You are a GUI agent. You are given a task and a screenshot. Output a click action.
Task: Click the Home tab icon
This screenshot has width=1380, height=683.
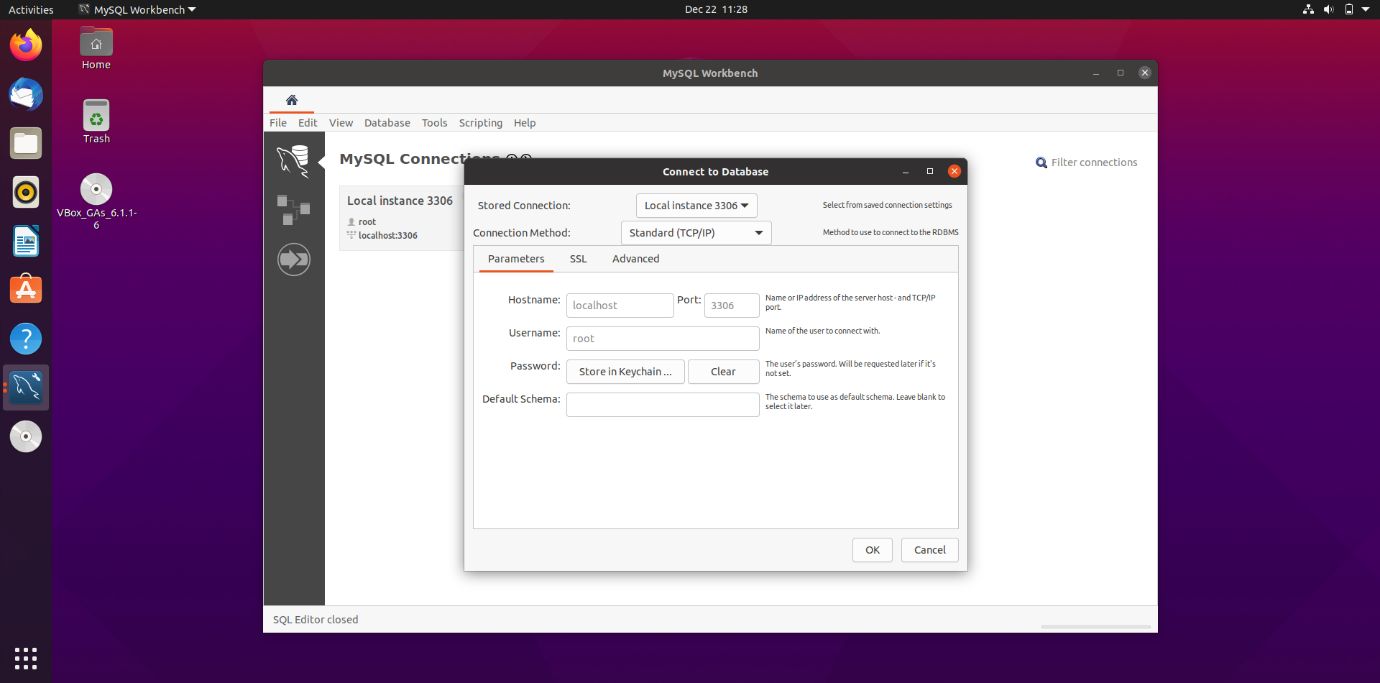point(291,100)
